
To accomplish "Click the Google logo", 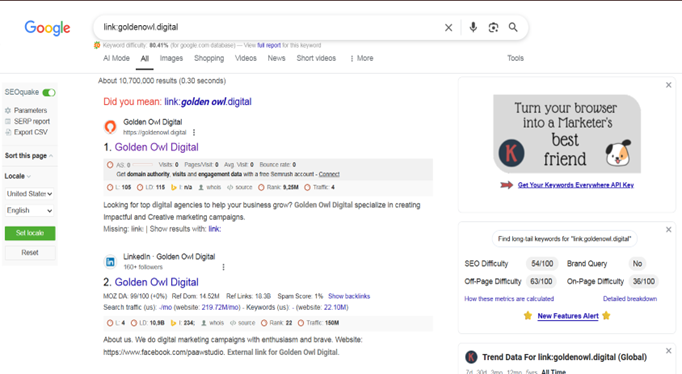I will (x=47, y=28).
